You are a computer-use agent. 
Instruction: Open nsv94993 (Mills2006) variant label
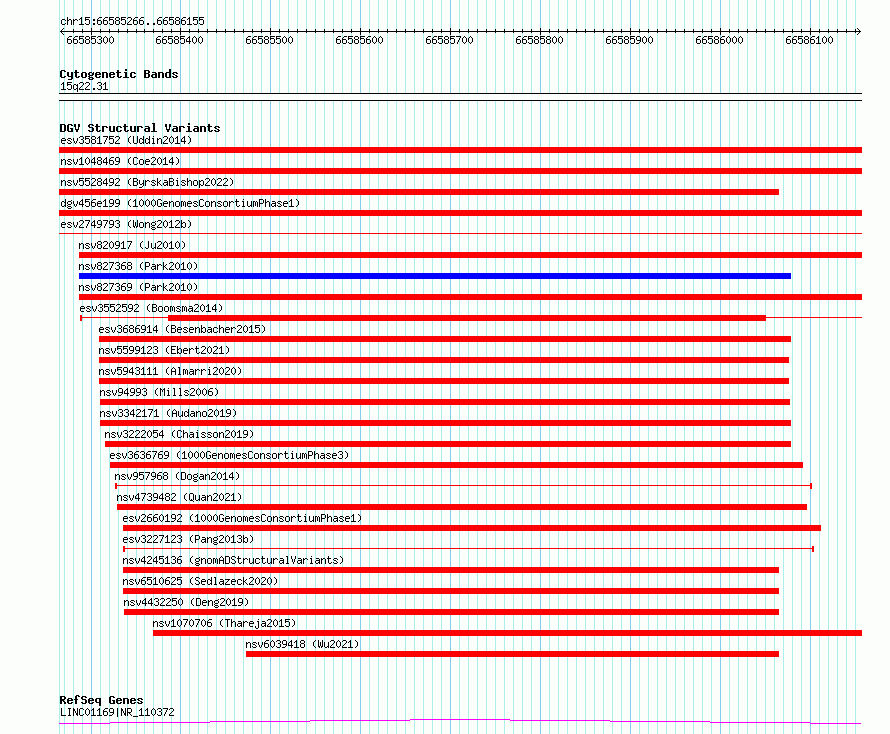click(x=159, y=392)
